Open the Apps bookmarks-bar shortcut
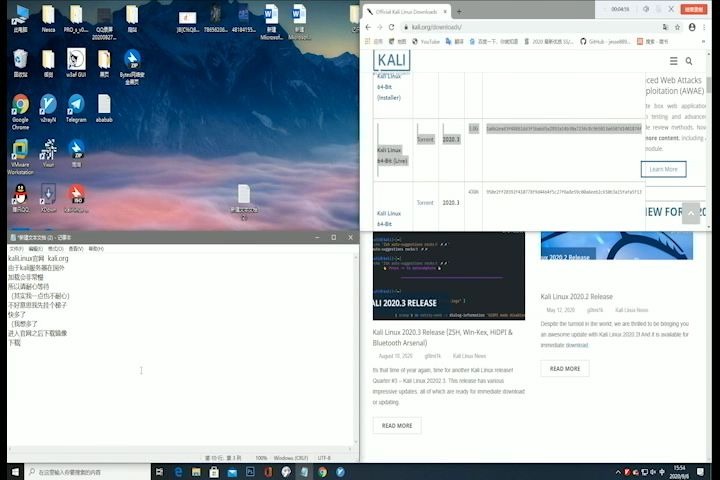This screenshot has width=720, height=480. pyautogui.click(x=374, y=41)
